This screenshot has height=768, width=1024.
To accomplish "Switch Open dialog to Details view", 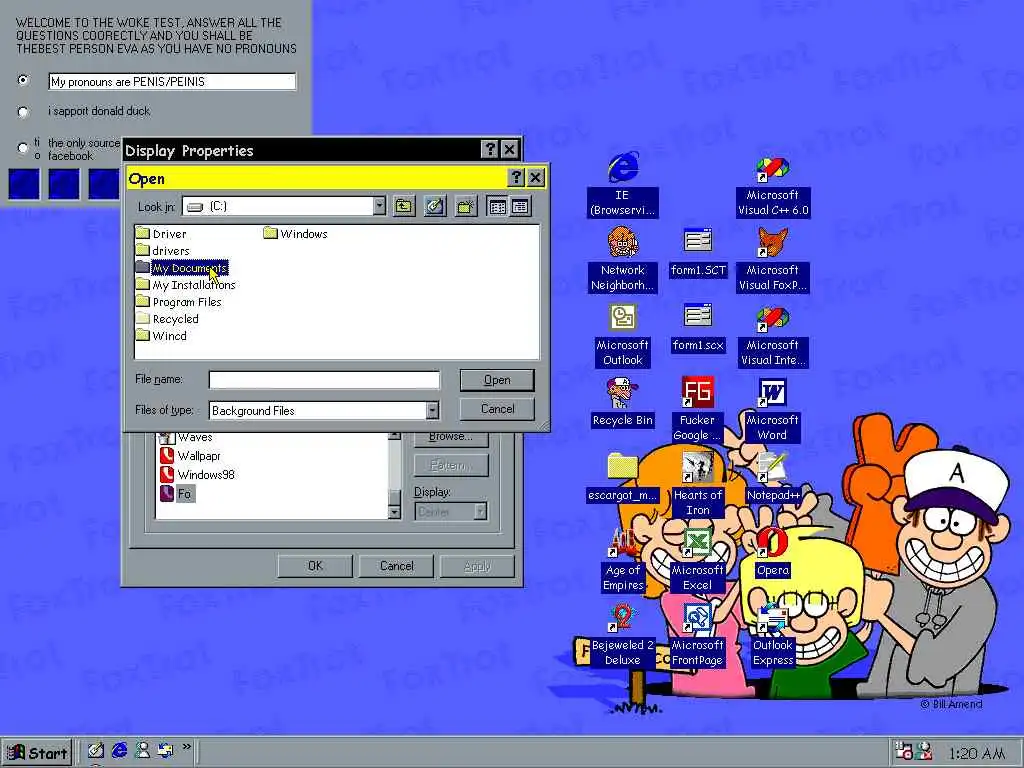I will click(x=520, y=207).
